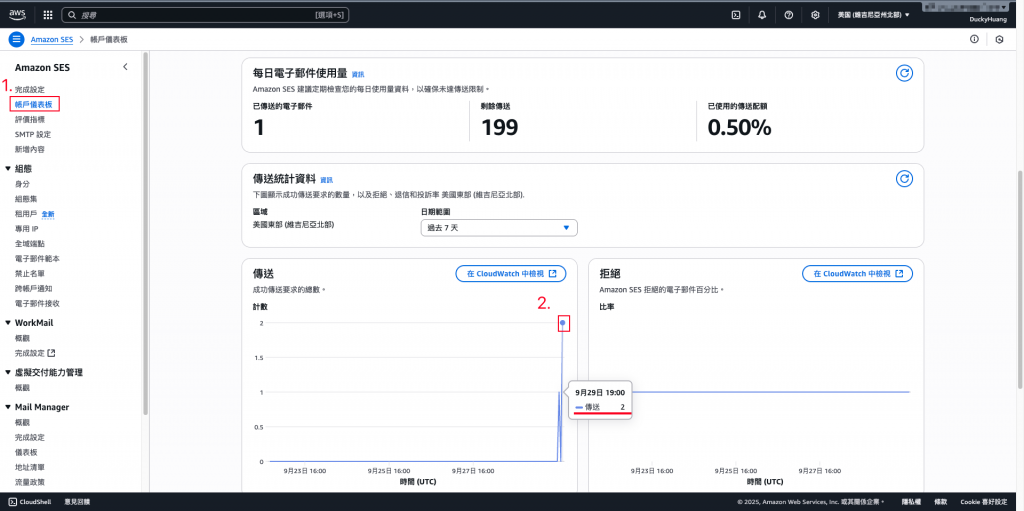Open 跨帳戶通知 in the sidebar
The image size is (1024, 511).
[x=33, y=288]
